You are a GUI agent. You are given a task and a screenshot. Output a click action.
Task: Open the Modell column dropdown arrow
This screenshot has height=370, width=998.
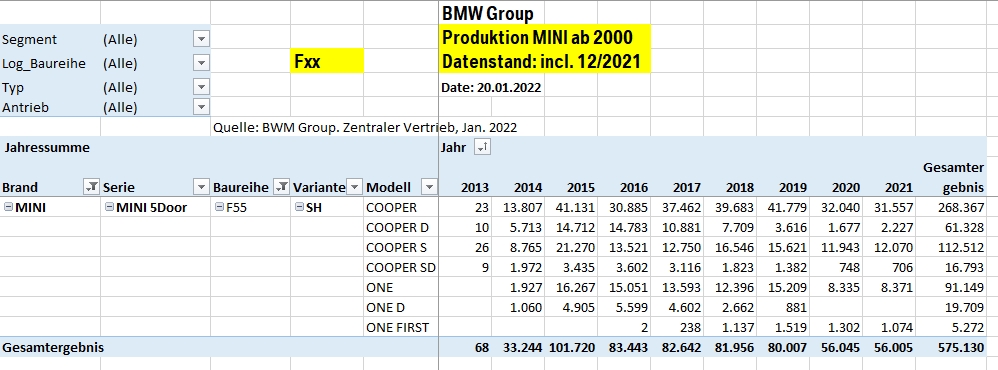(x=430, y=187)
